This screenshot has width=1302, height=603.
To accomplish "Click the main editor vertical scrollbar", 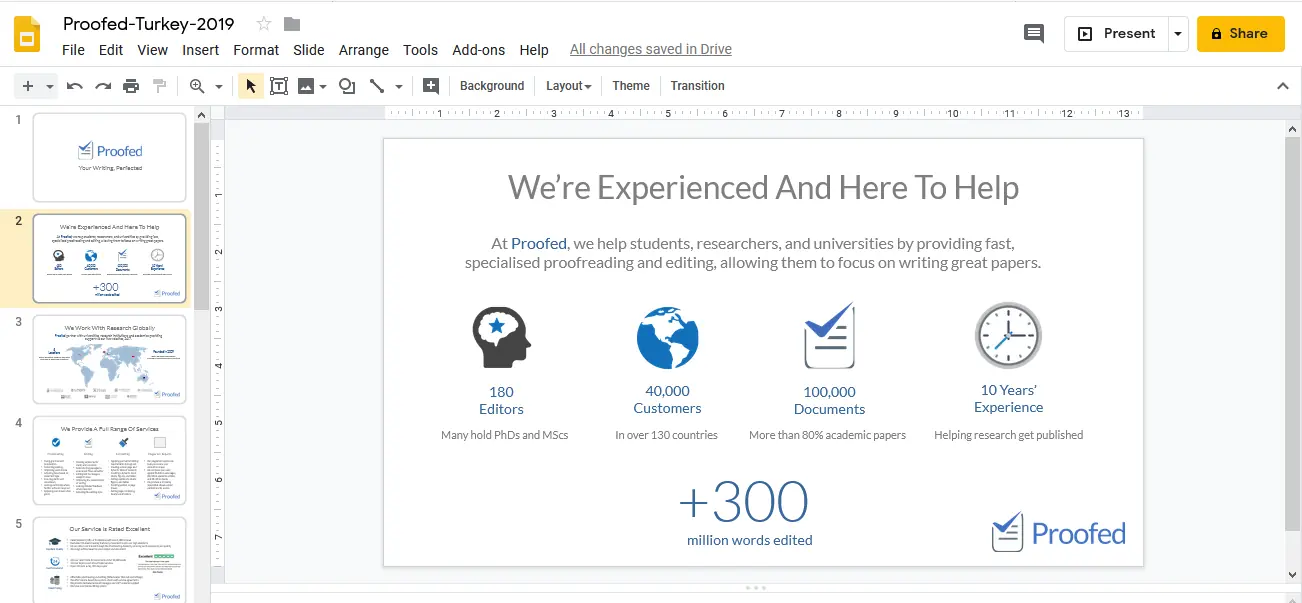I will pyautogui.click(x=1291, y=334).
